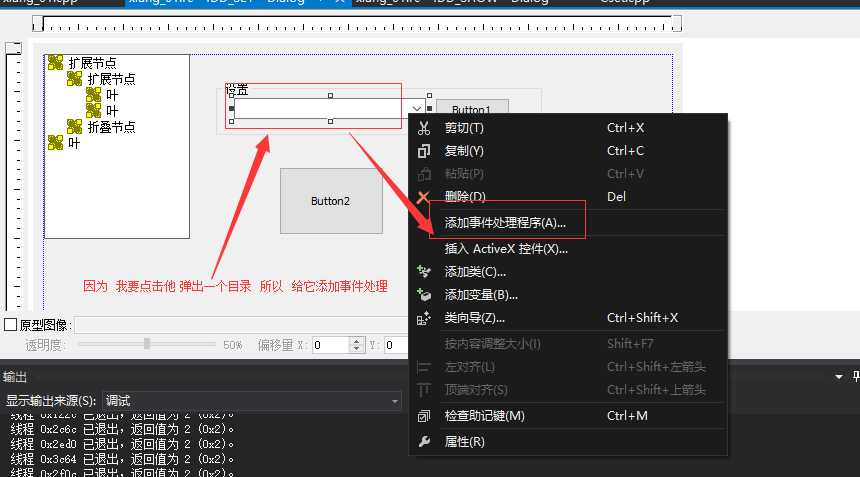Open the output panel window options arrow
Image resolution: width=860 pixels, height=477 pixels.
click(839, 377)
